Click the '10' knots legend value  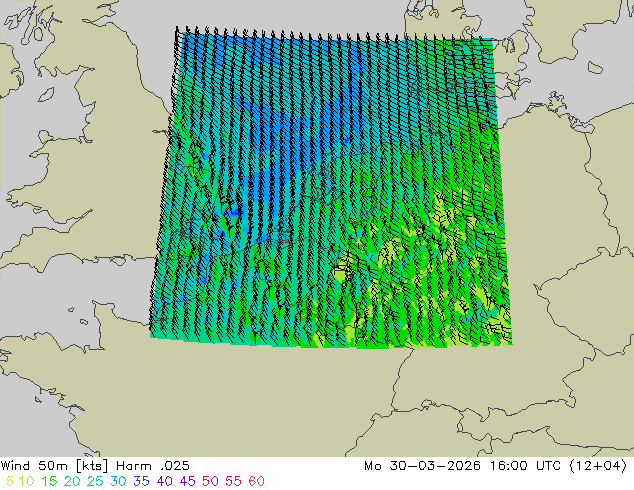tap(26, 481)
